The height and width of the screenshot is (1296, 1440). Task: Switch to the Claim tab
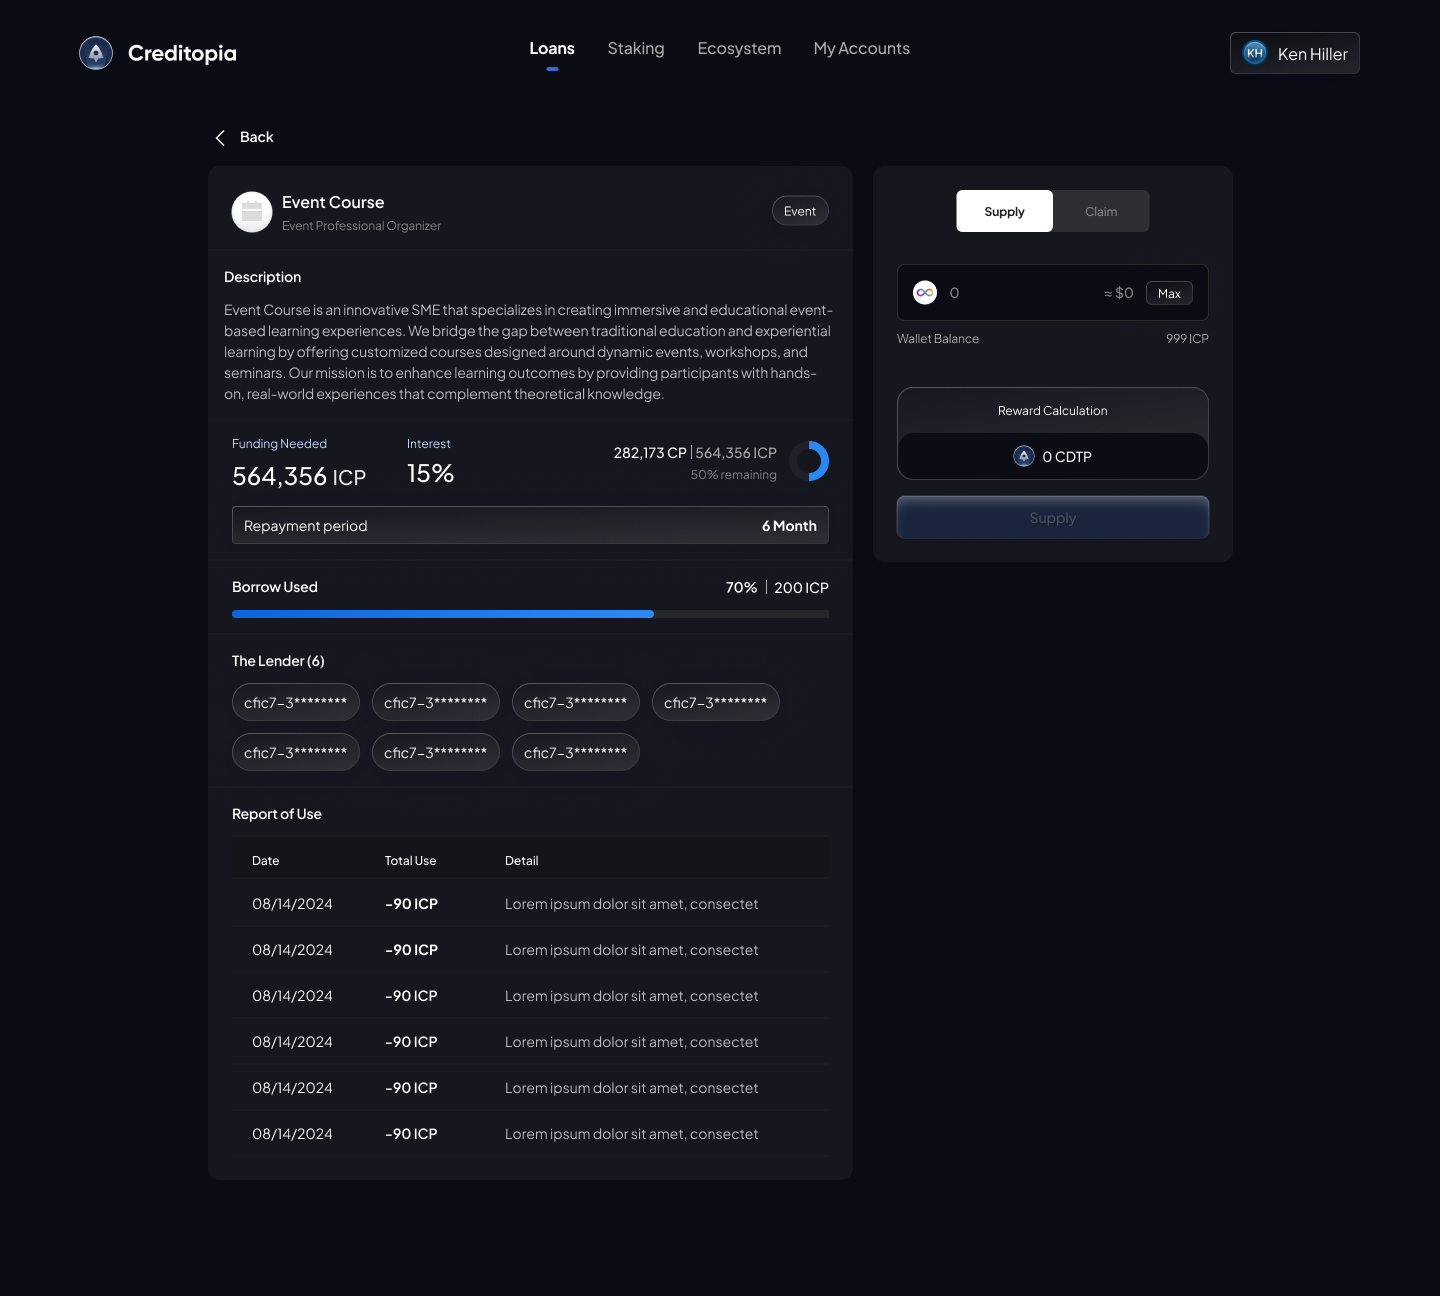click(1101, 211)
